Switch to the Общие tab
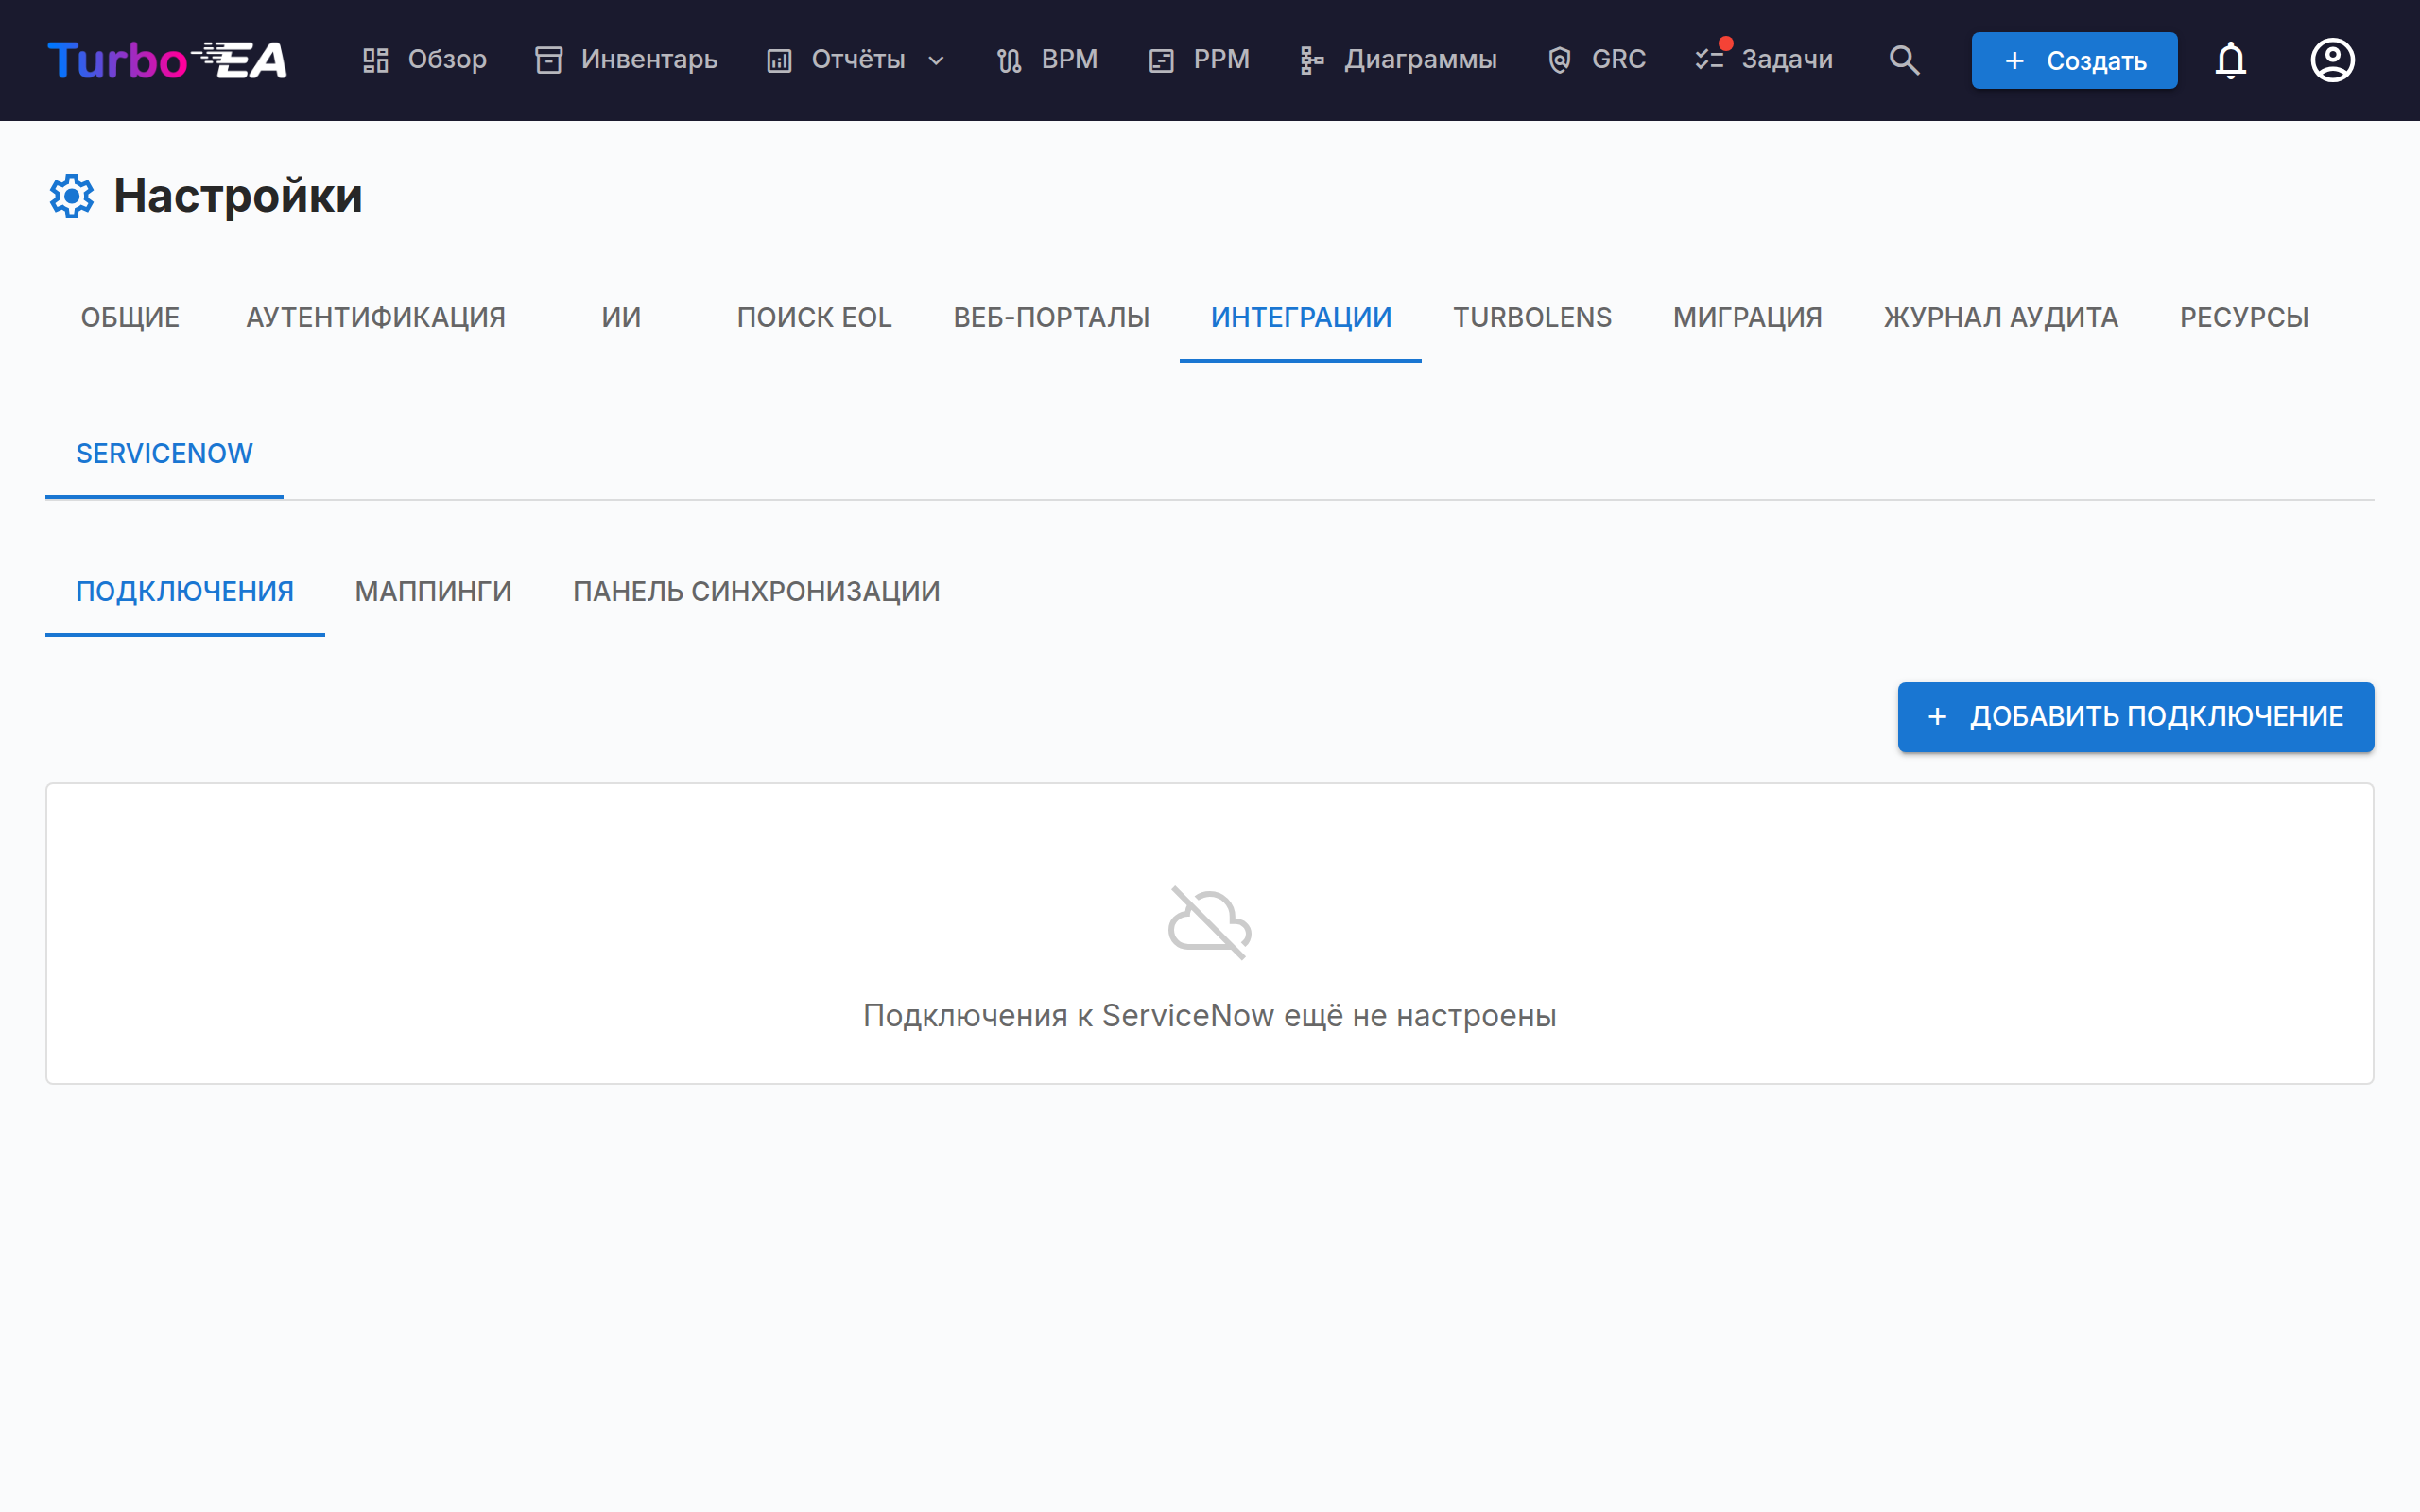This screenshot has width=2420, height=1512. point(130,317)
